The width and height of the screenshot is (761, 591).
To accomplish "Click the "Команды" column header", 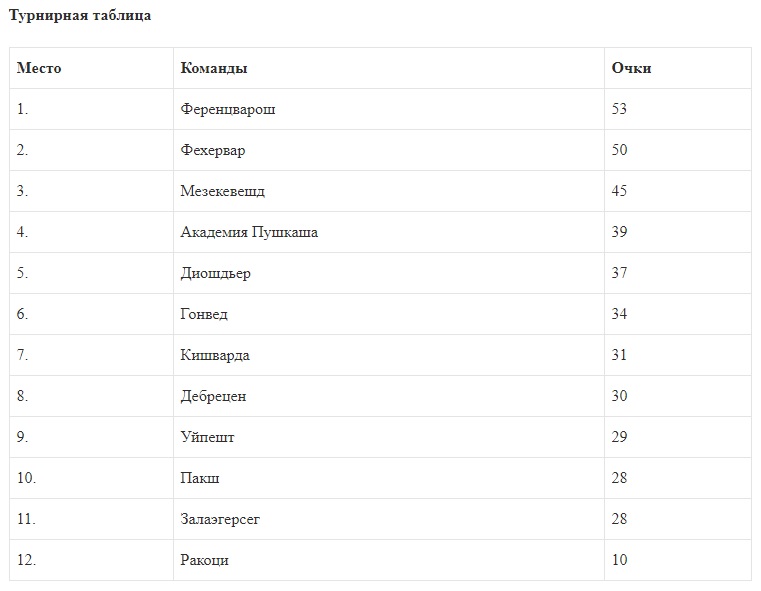I will point(214,68).
